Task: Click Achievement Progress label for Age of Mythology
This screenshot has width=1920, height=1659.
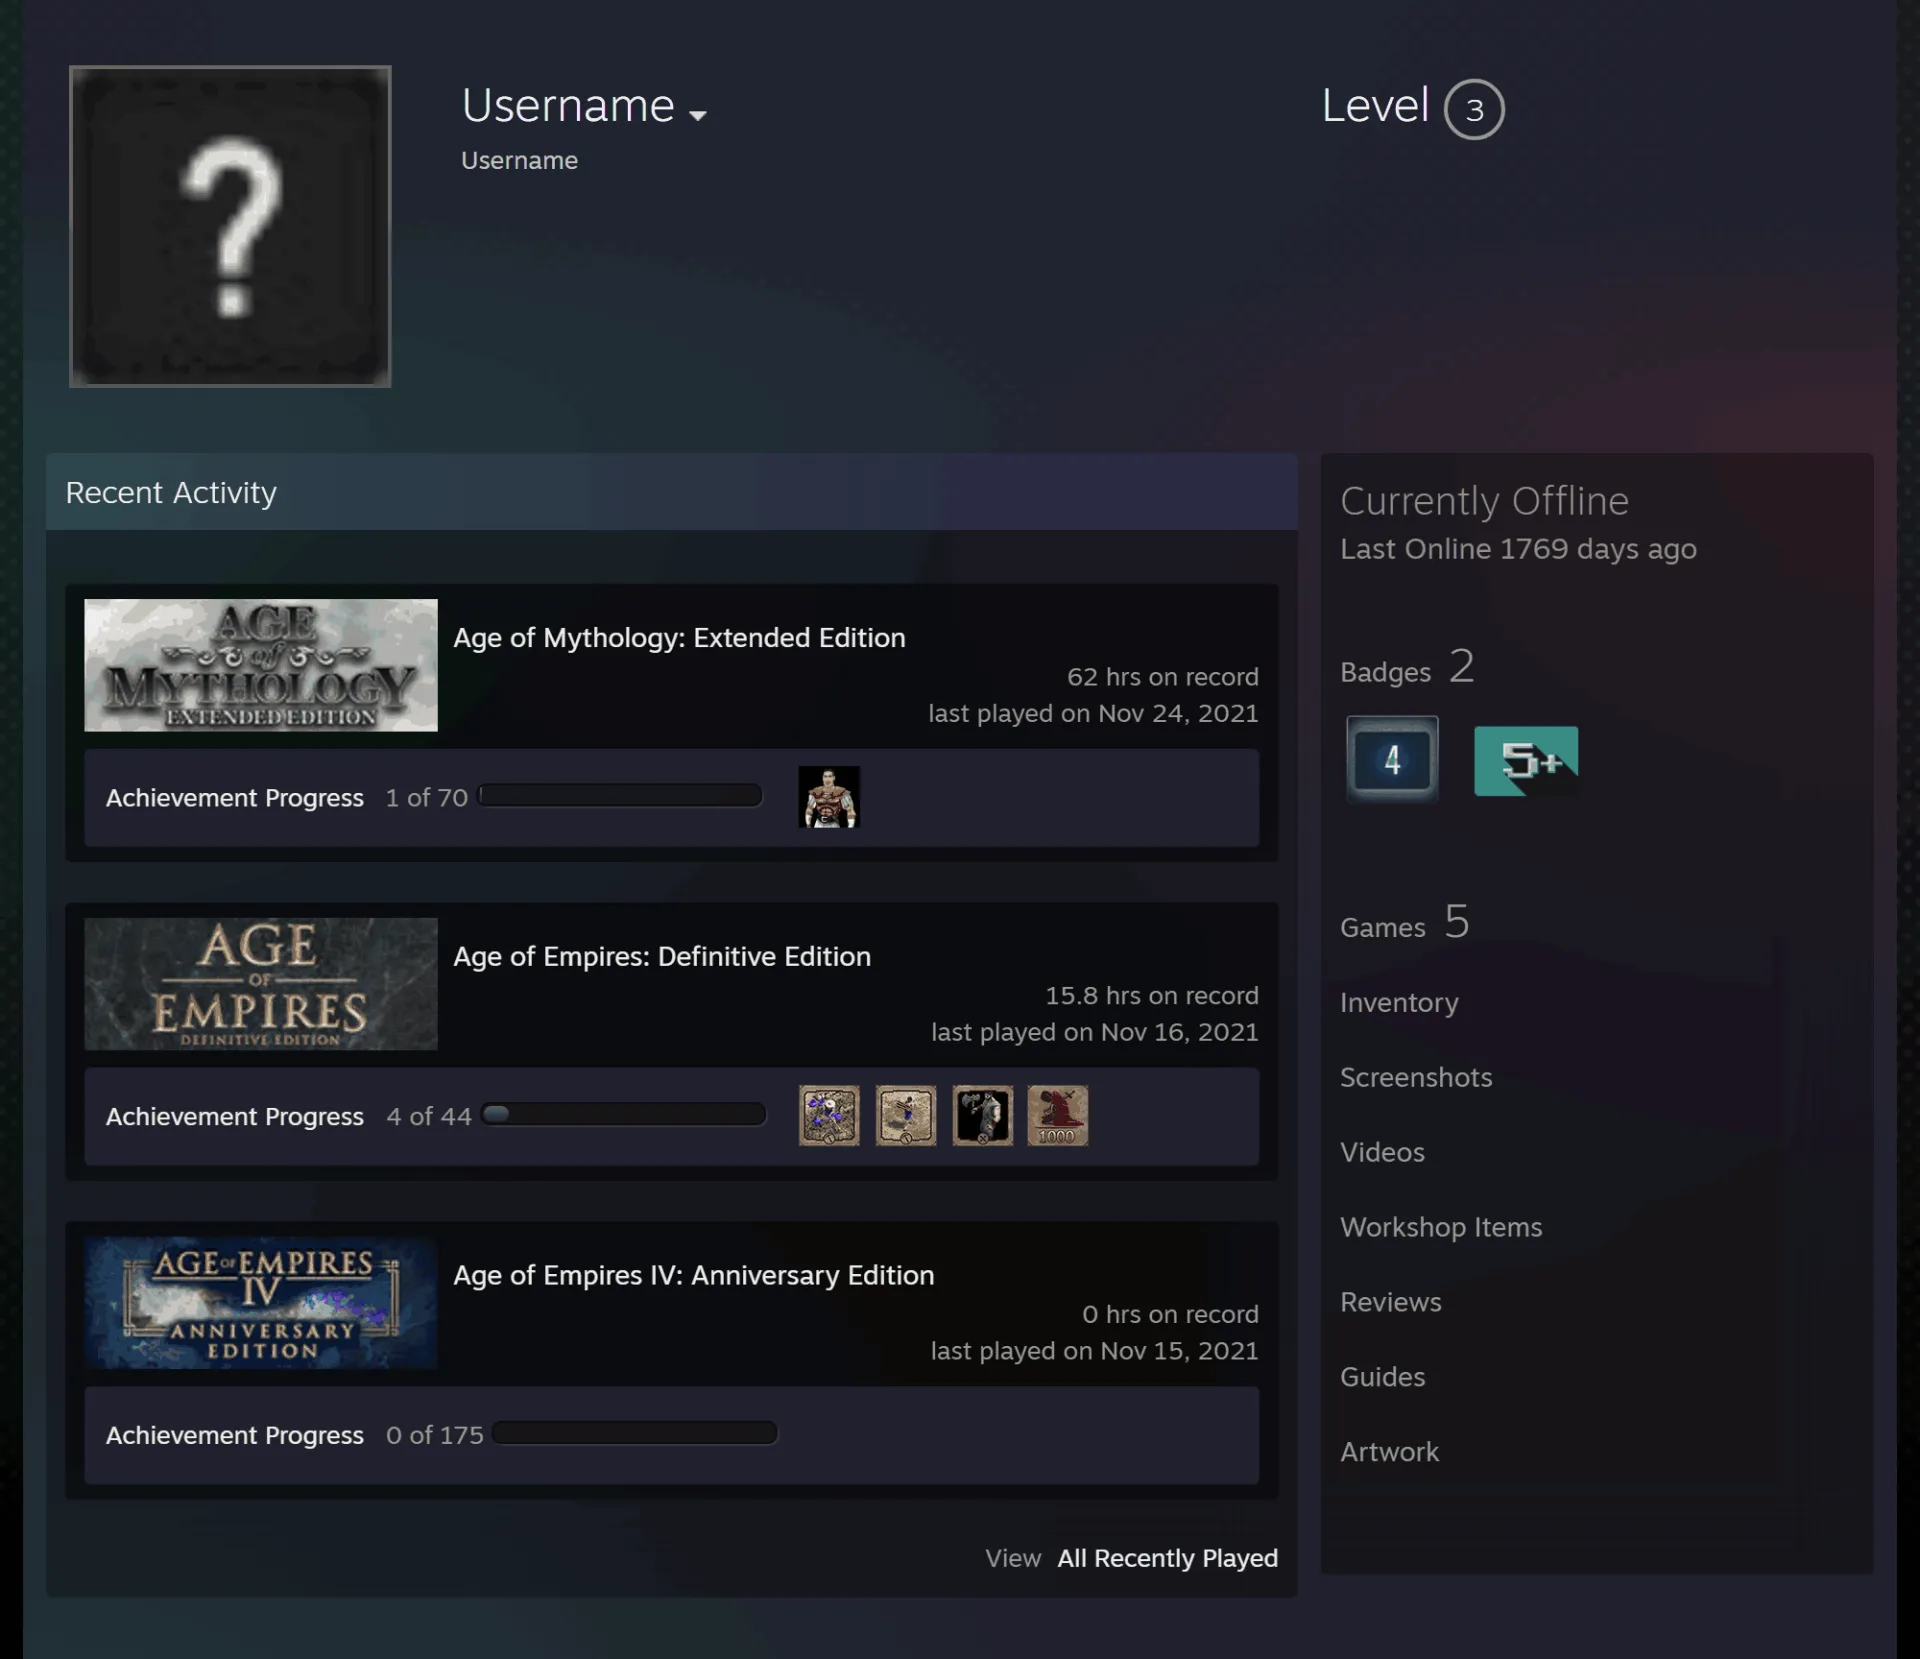Action: click(235, 798)
